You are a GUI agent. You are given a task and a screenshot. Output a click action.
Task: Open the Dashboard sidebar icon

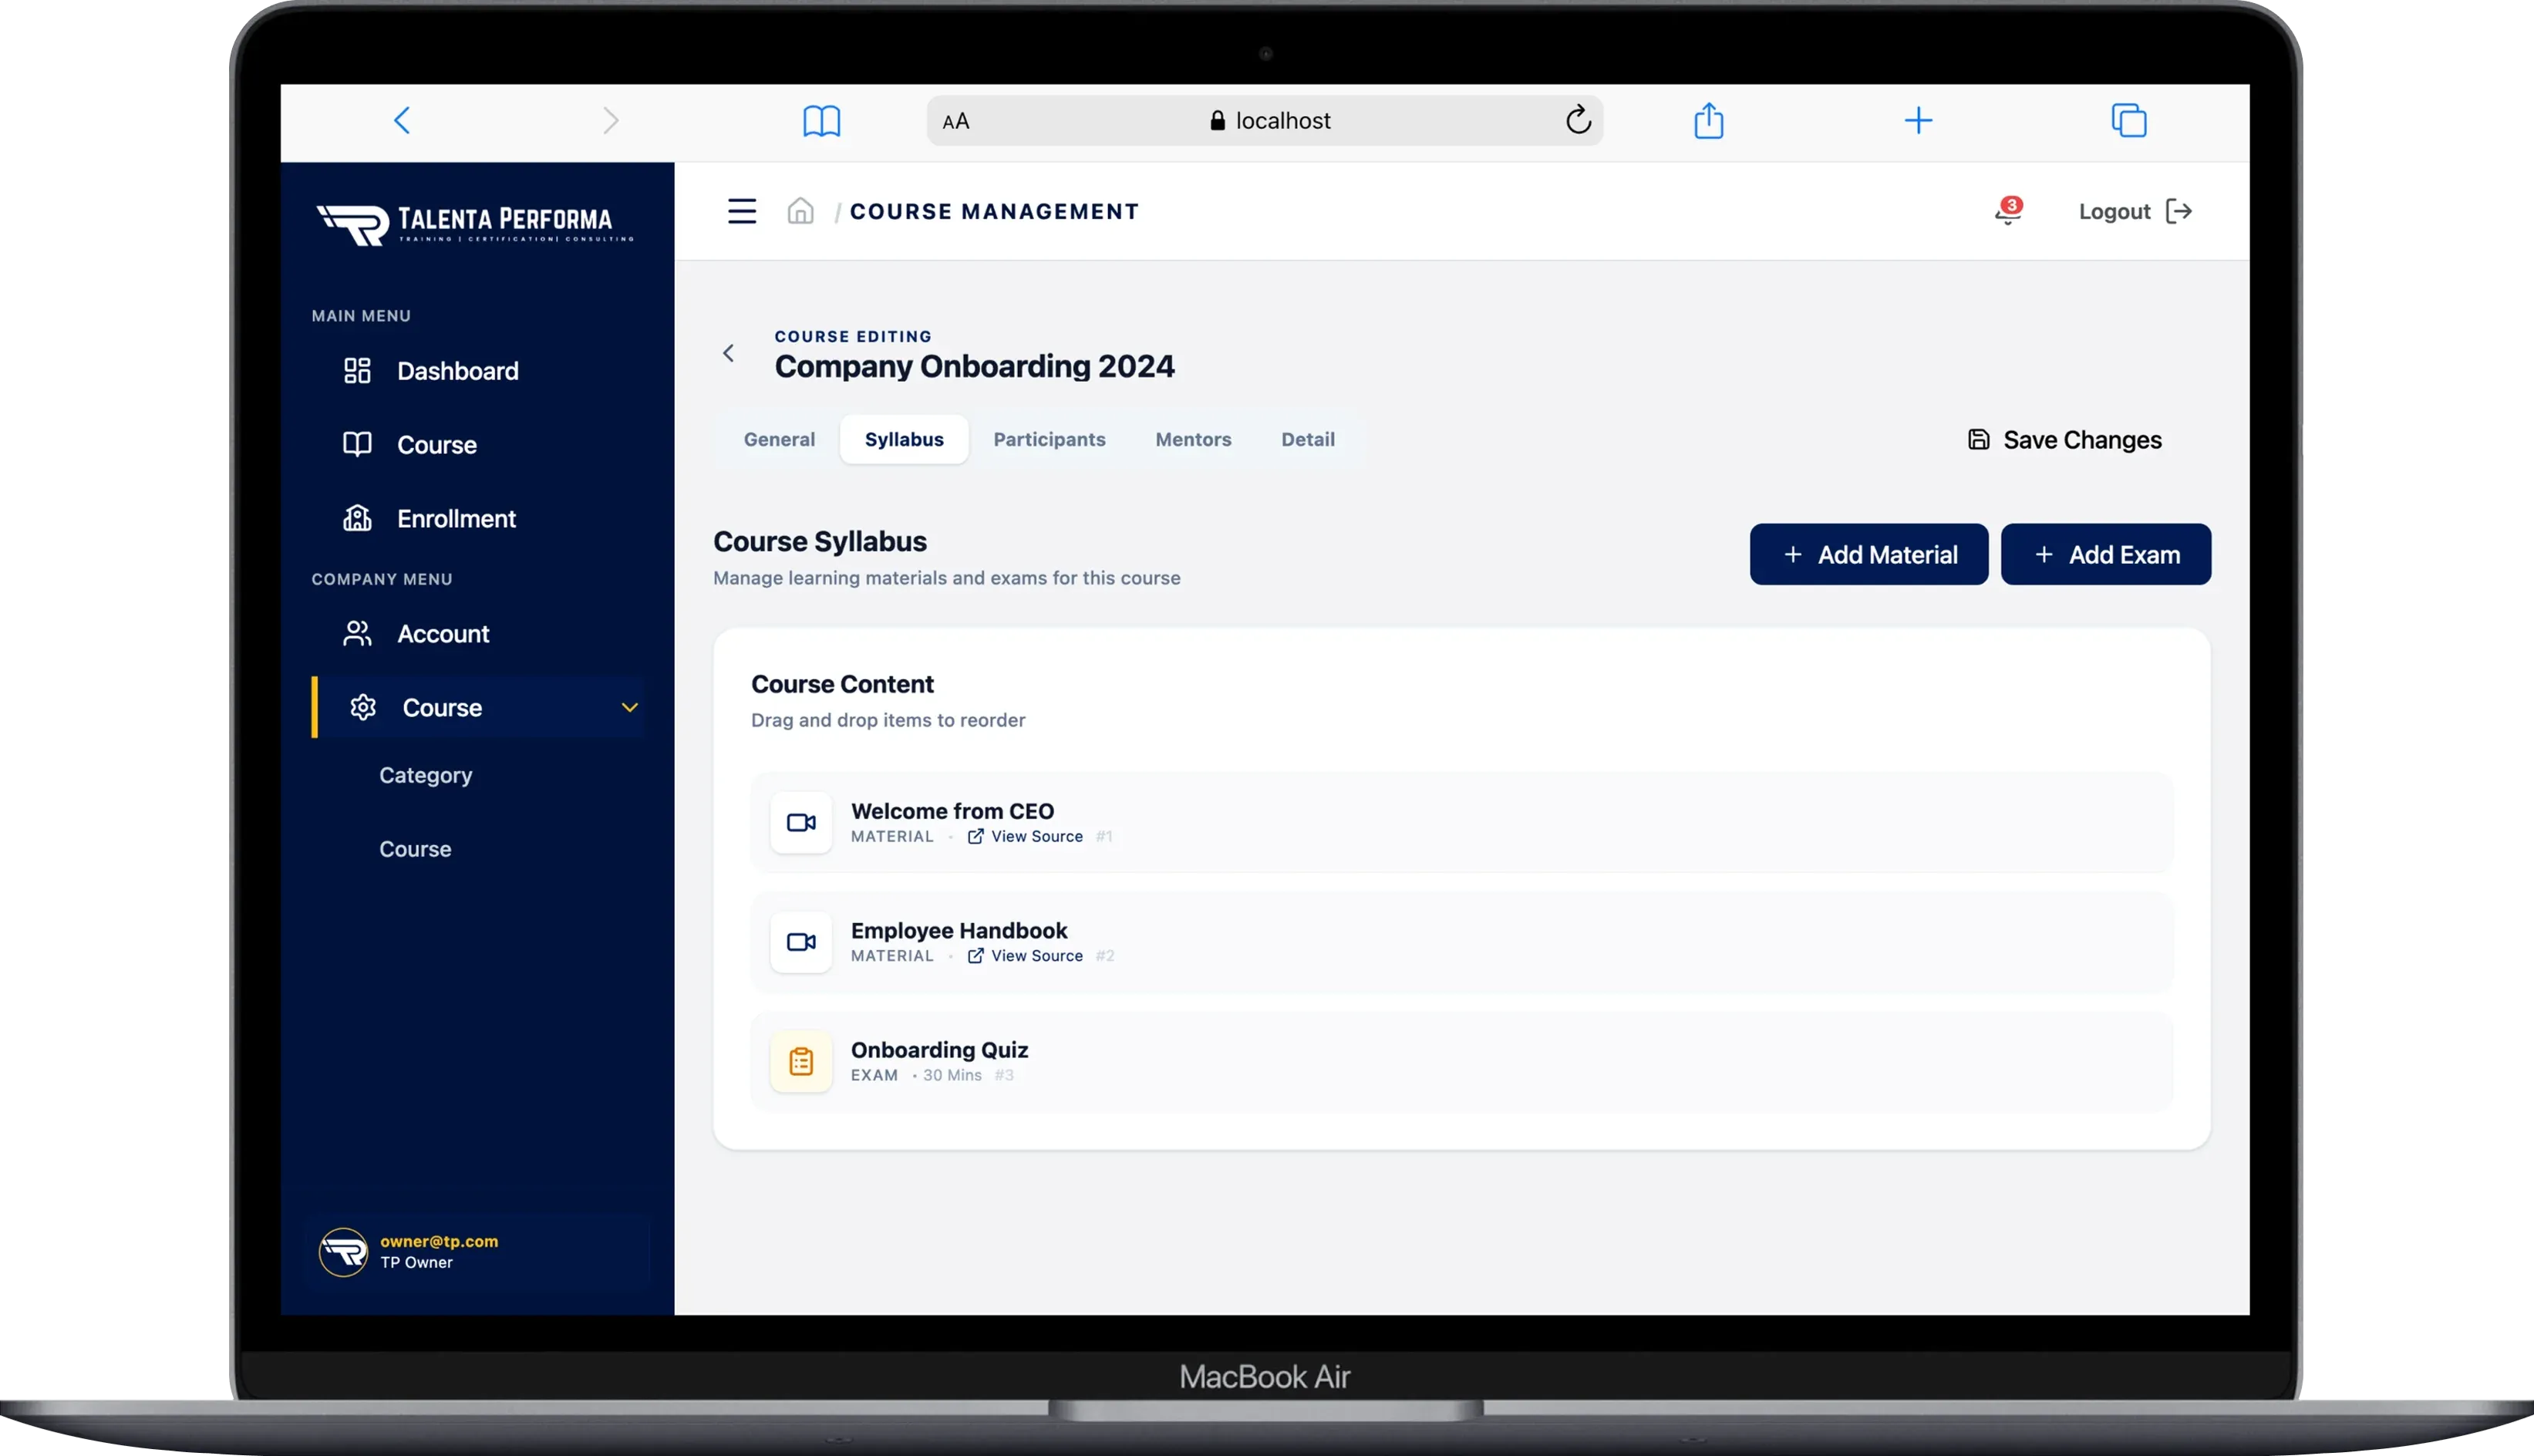coord(357,370)
